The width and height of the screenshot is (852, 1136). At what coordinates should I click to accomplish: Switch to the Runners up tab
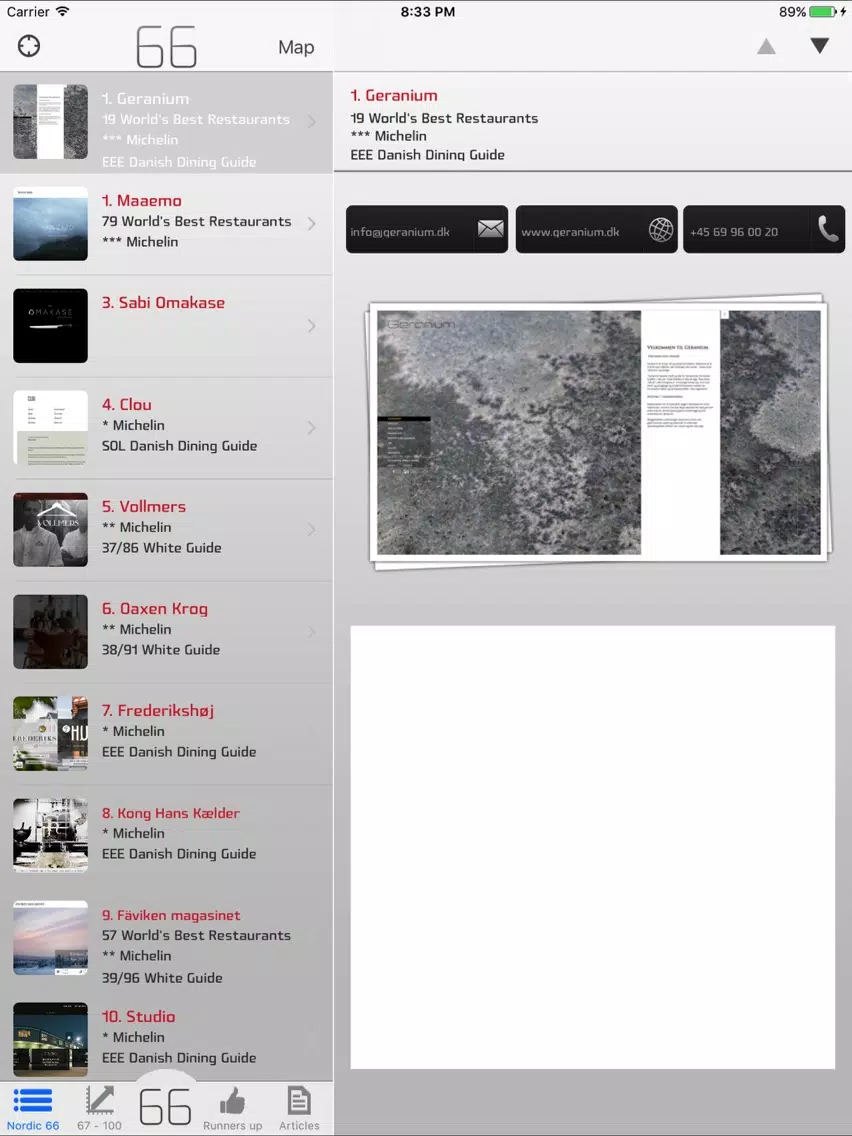(233, 1108)
